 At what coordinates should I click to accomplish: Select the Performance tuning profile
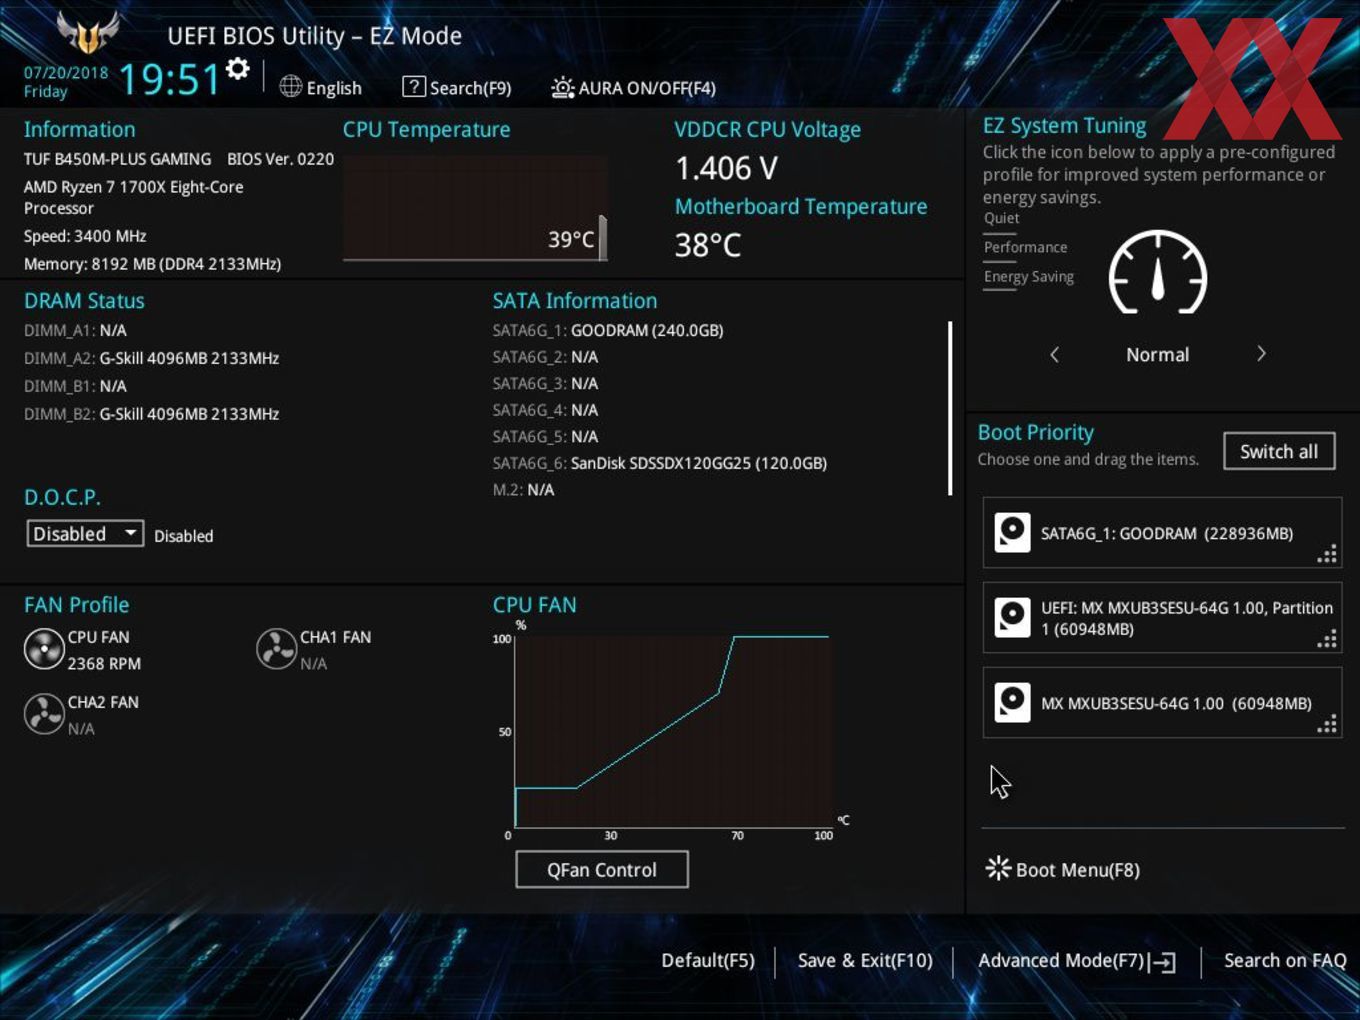click(x=1025, y=247)
